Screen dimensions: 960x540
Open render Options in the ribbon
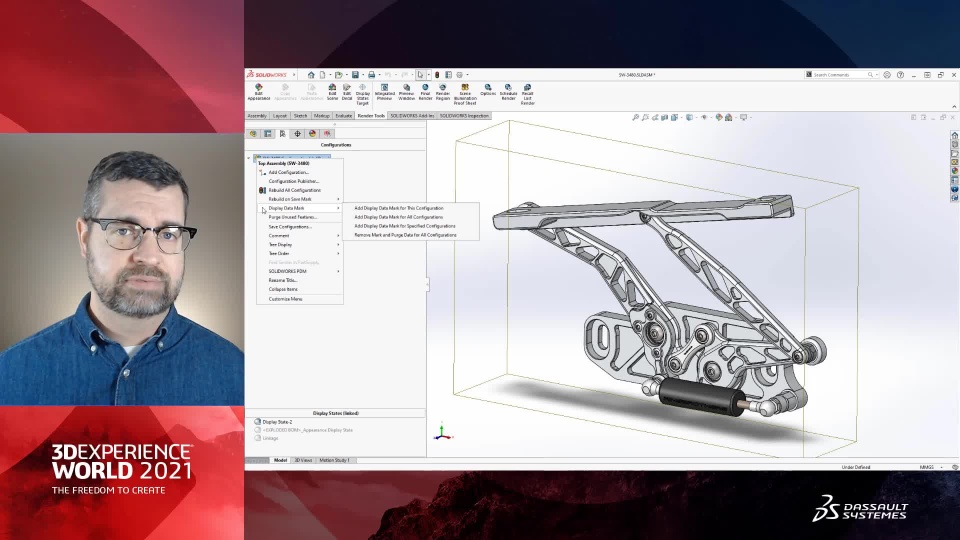(x=488, y=90)
